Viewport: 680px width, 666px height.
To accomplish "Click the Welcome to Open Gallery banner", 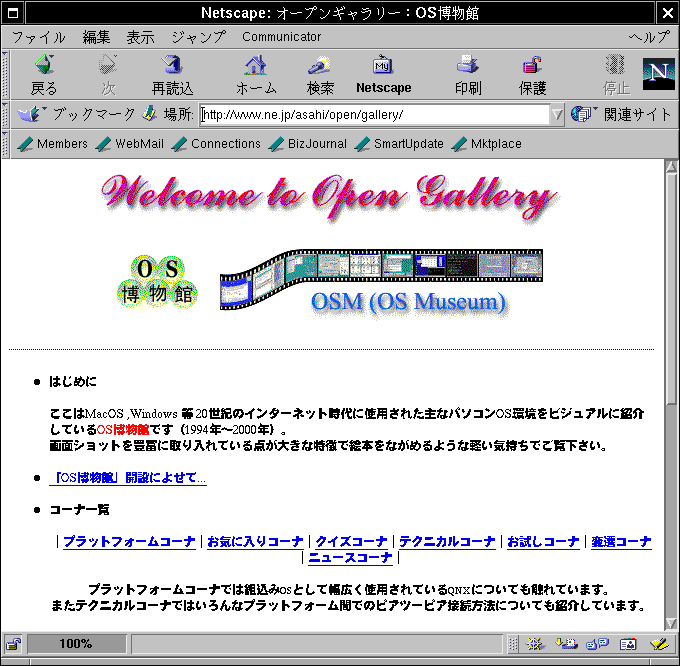I will click(329, 198).
